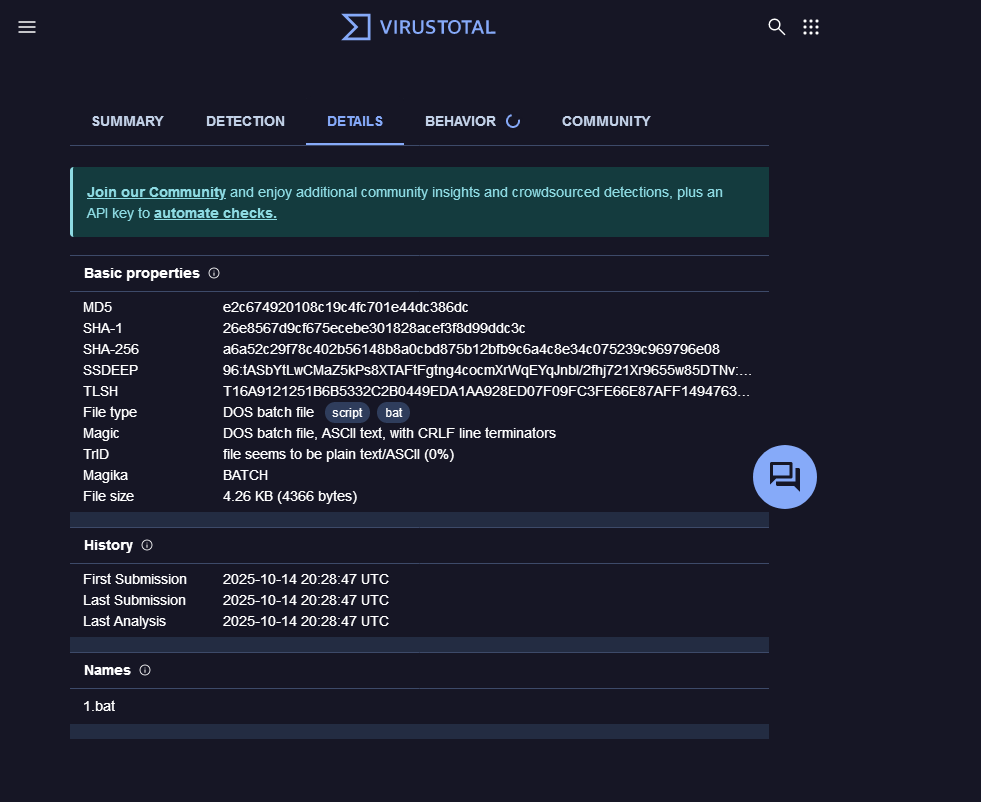The height and width of the screenshot is (802, 981).
Task: Click the Basic properties heading
Action: (x=142, y=273)
